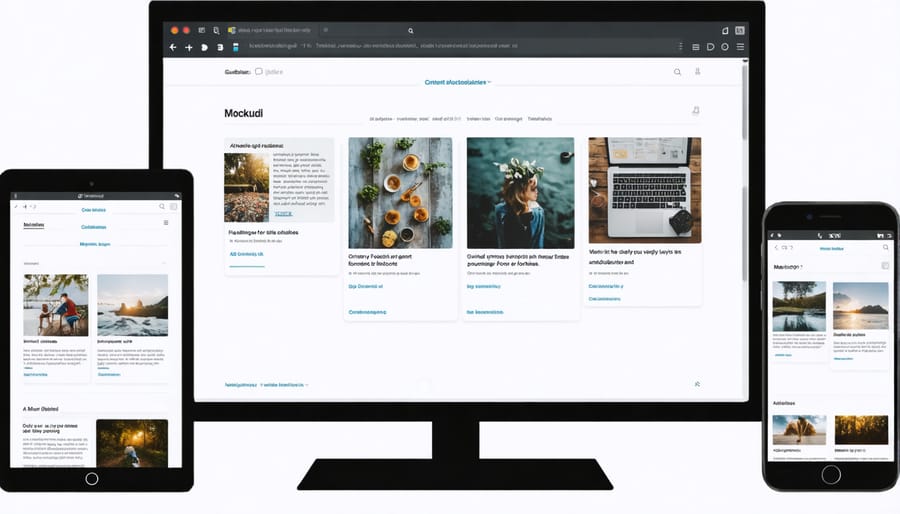Open the food flat-lay photo thumbnail
Viewport: 900px width, 514px height.
400,193
